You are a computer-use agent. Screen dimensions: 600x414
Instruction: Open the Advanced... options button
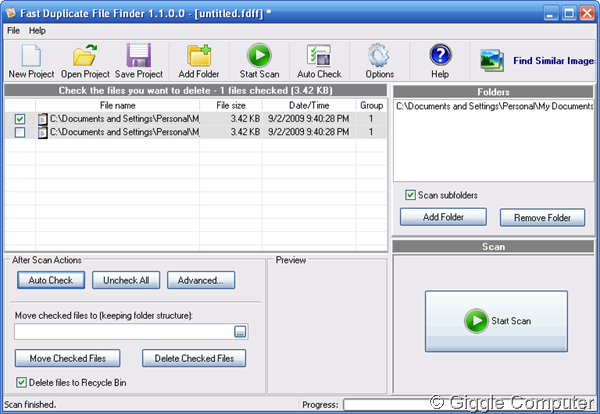point(201,280)
